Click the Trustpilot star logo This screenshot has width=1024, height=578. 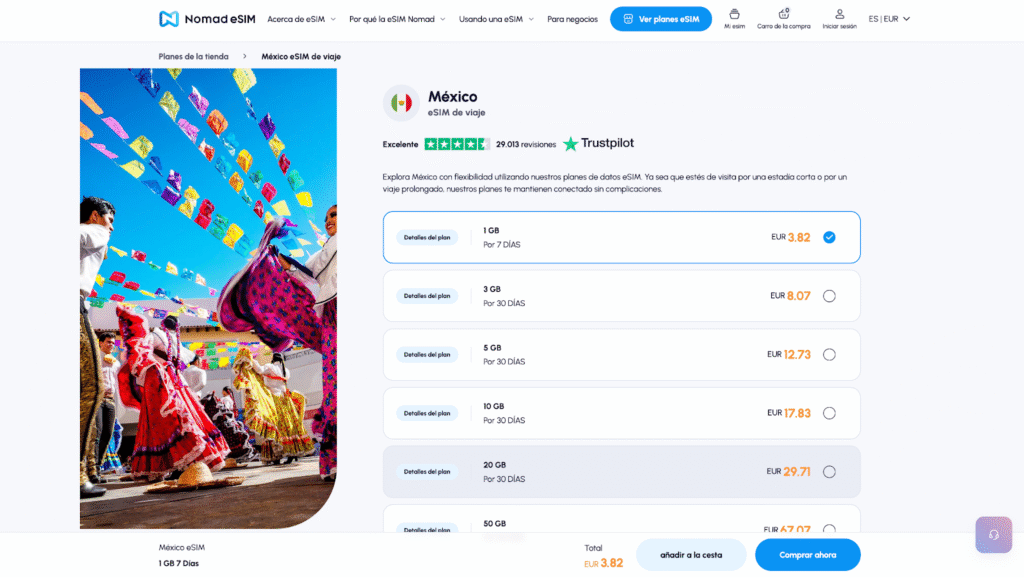pos(571,144)
